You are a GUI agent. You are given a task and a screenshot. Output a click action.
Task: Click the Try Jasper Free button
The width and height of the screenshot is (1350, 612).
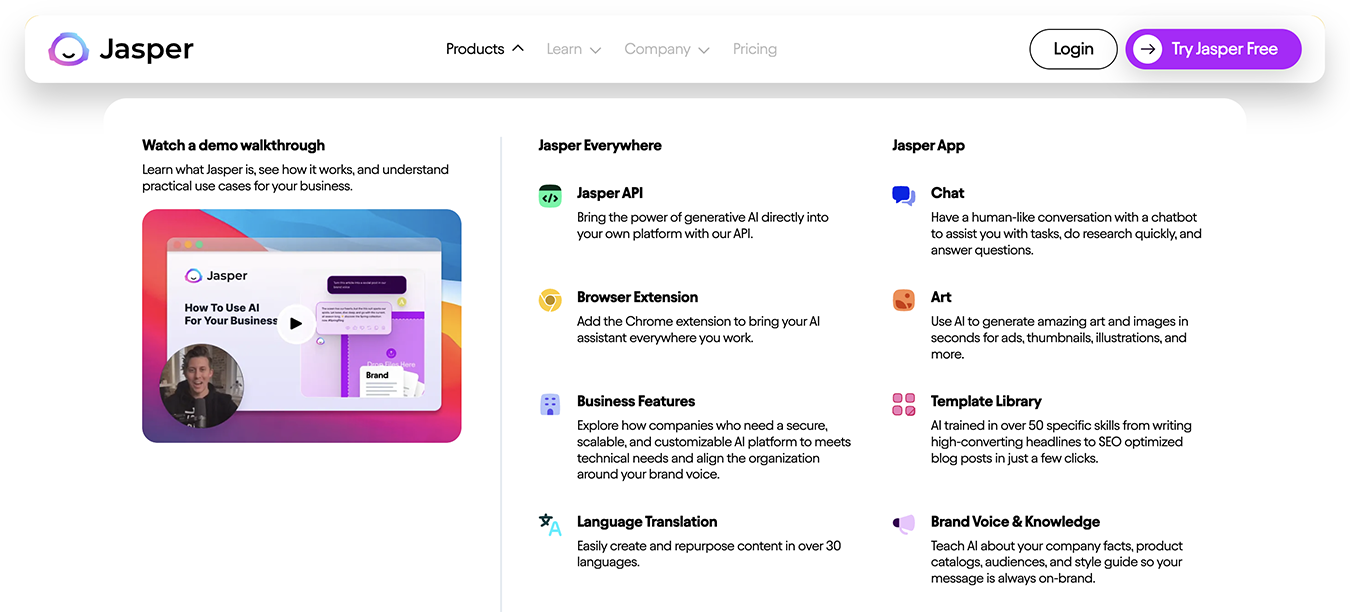click(1213, 49)
